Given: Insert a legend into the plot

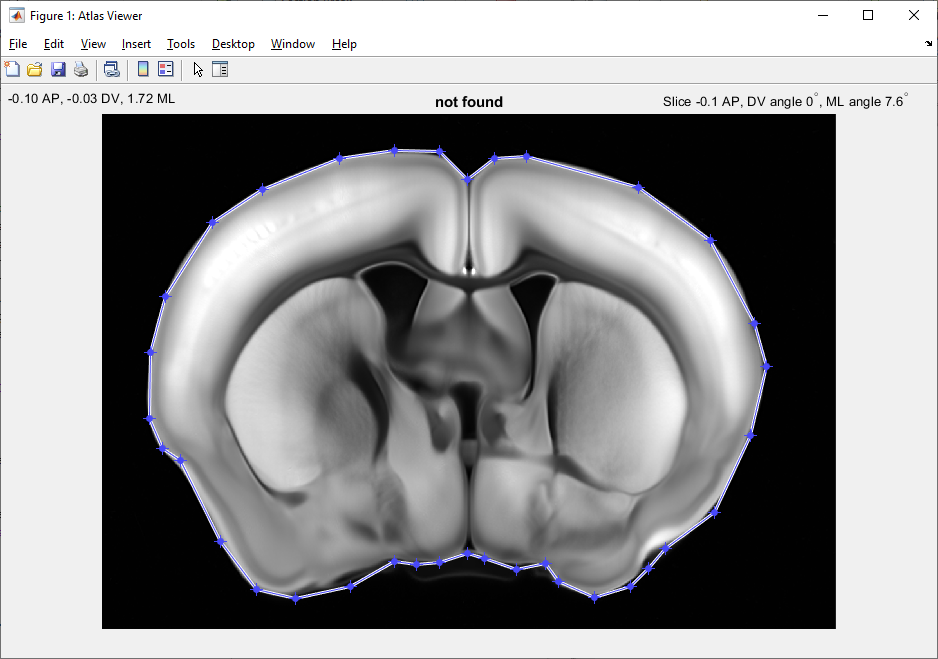Looking at the screenshot, I should [164, 69].
